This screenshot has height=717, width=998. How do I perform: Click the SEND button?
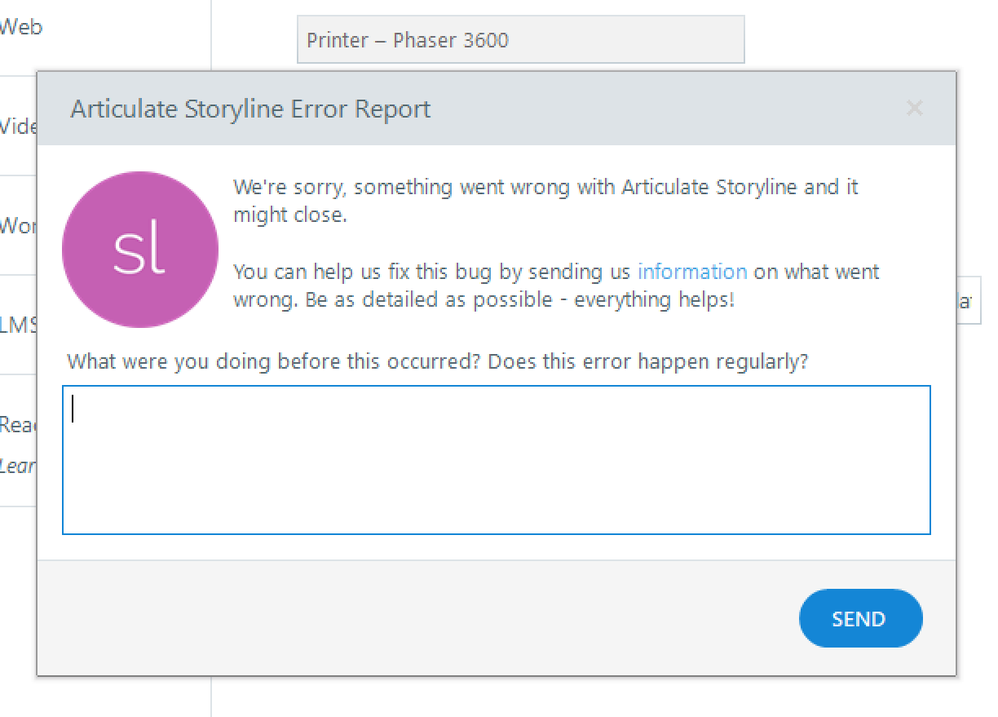tap(860, 618)
